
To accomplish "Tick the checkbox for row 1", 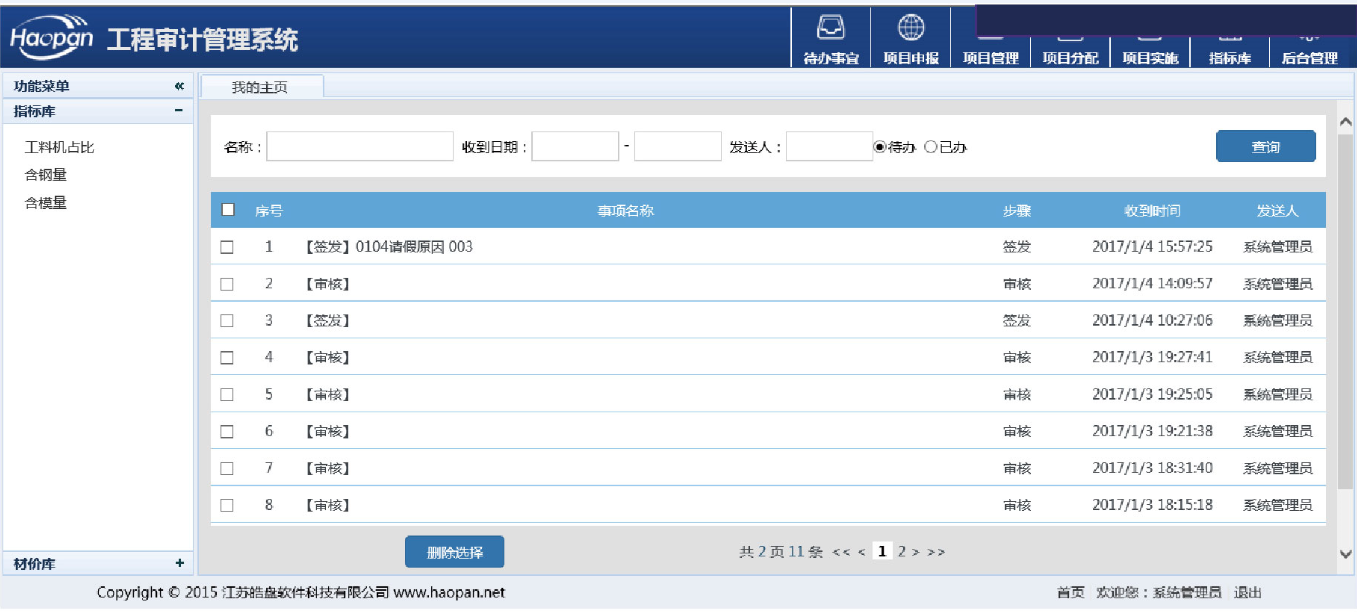I will [227, 247].
